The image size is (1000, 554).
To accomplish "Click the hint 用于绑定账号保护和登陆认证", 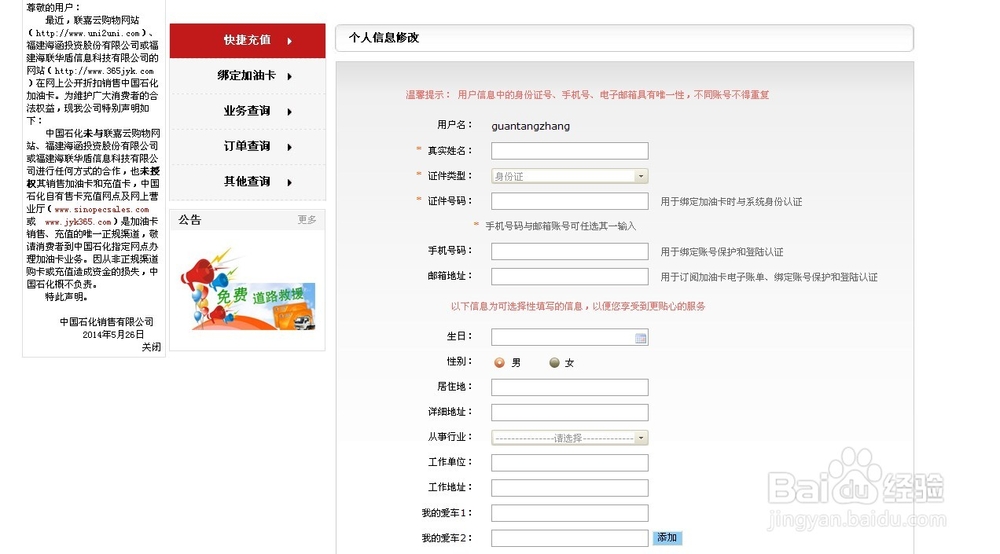I will (721, 252).
